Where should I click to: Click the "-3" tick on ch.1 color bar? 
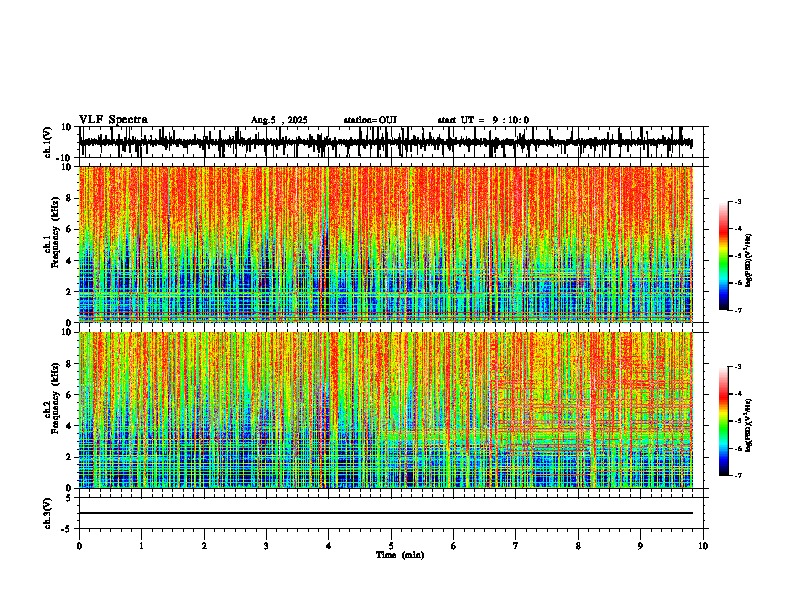tap(737, 201)
